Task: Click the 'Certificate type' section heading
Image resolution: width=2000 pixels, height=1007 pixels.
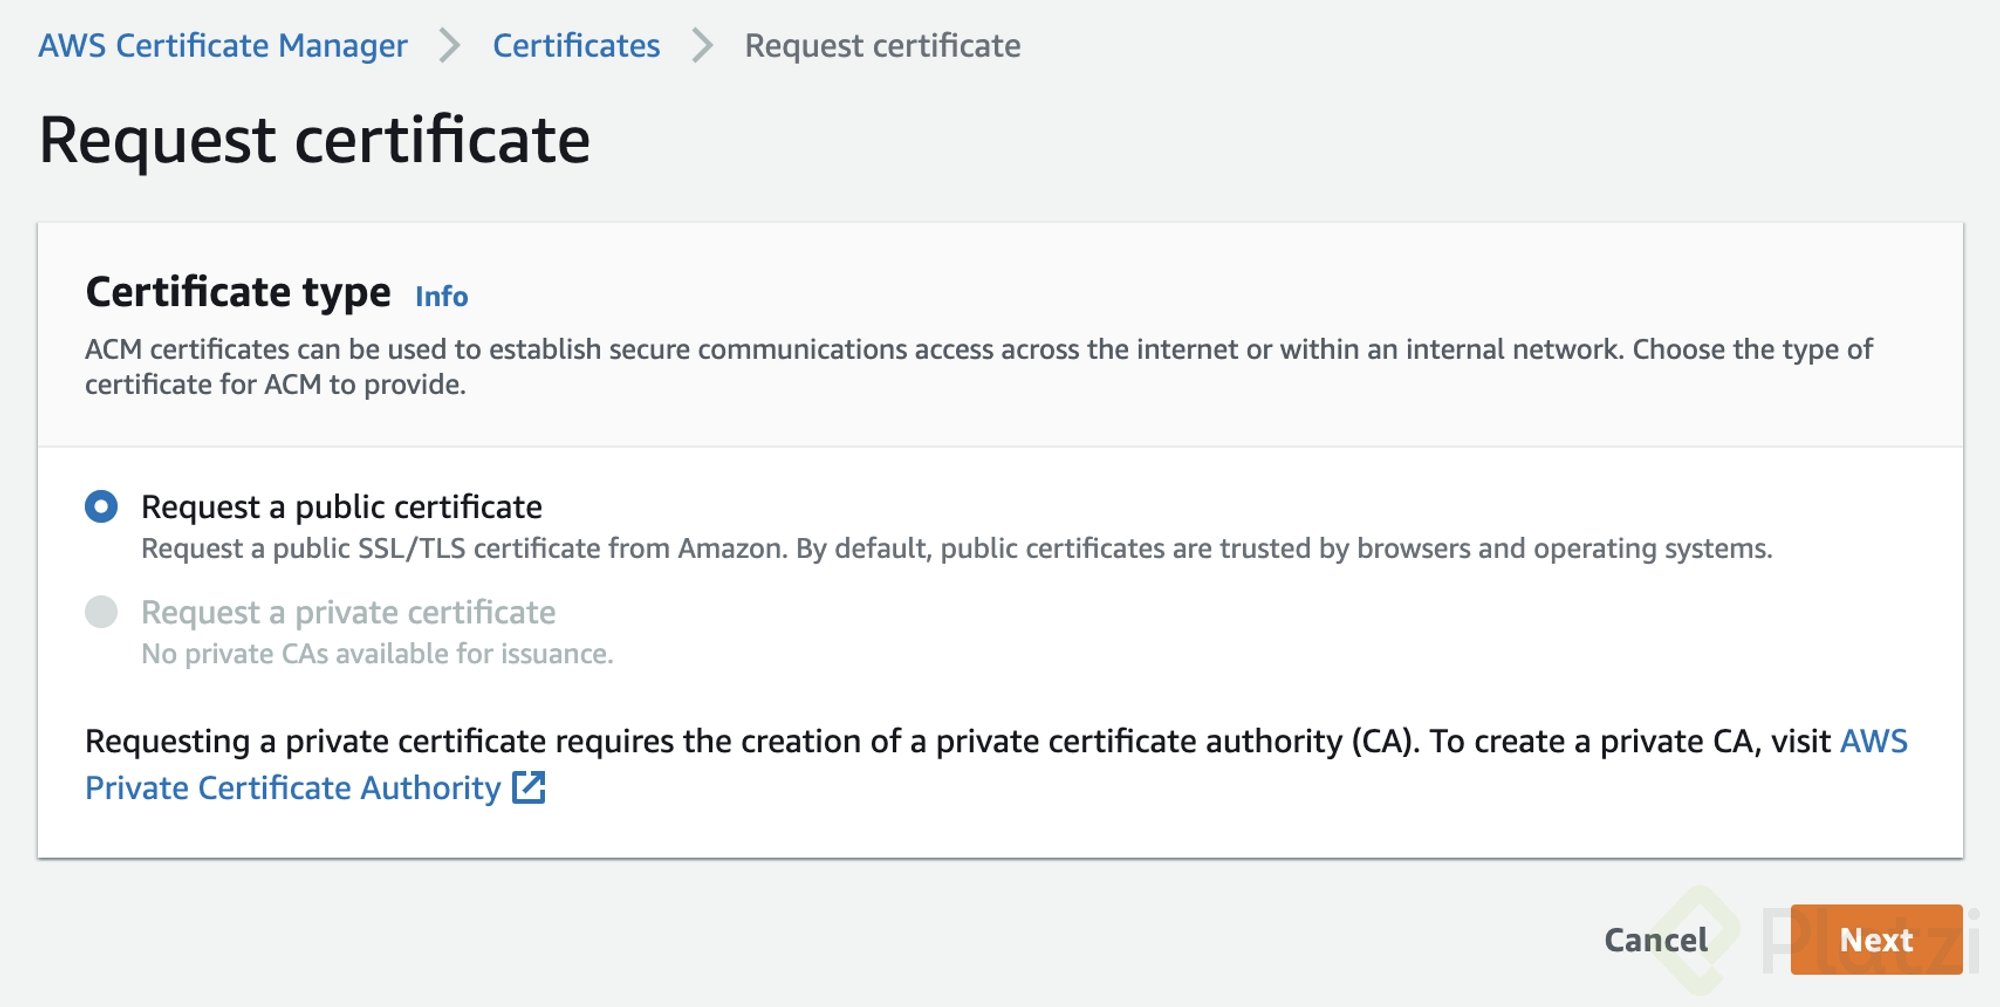Action: (x=238, y=292)
